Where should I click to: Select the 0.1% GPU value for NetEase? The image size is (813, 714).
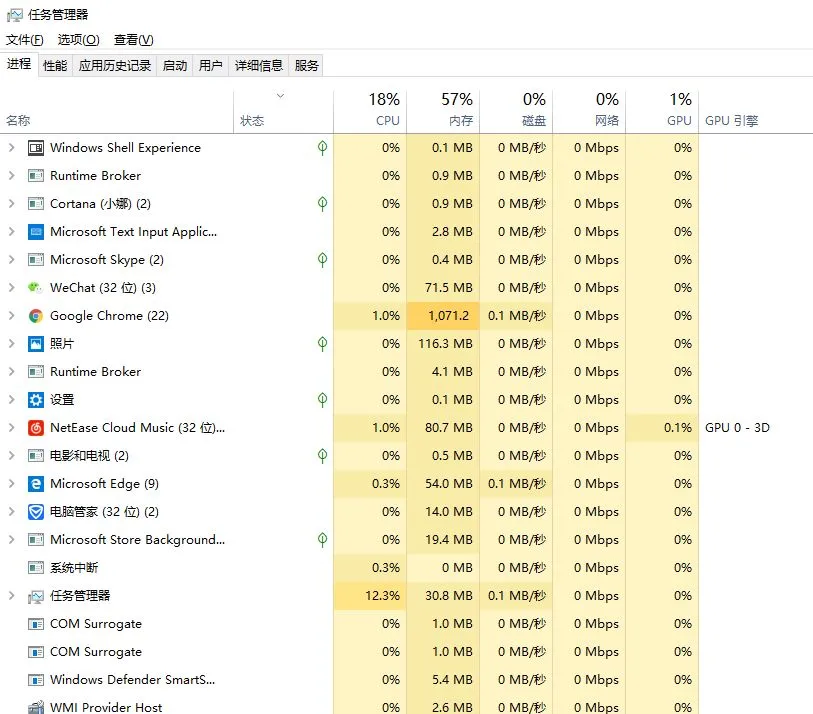click(662, 428)
